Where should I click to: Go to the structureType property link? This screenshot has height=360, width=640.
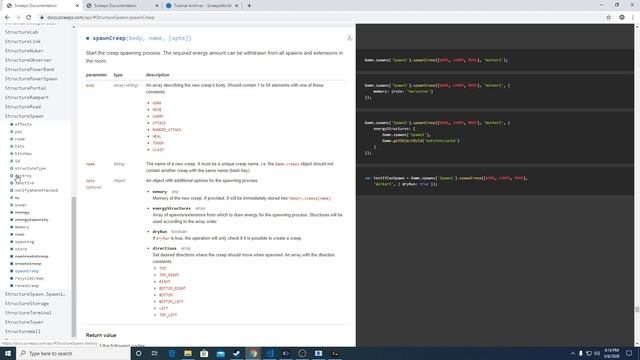31,169
